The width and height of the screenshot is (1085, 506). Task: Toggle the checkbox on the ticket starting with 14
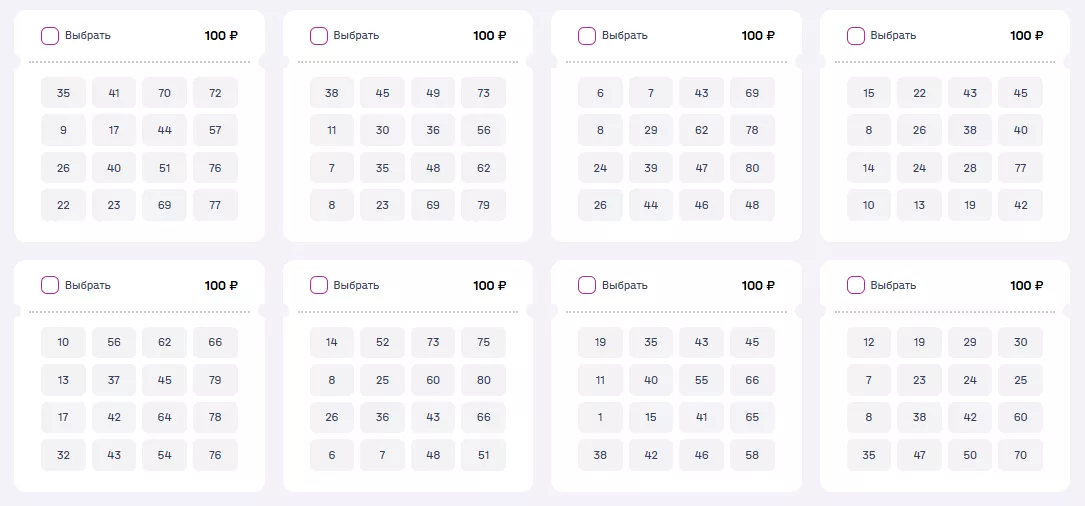coord(319,285)
